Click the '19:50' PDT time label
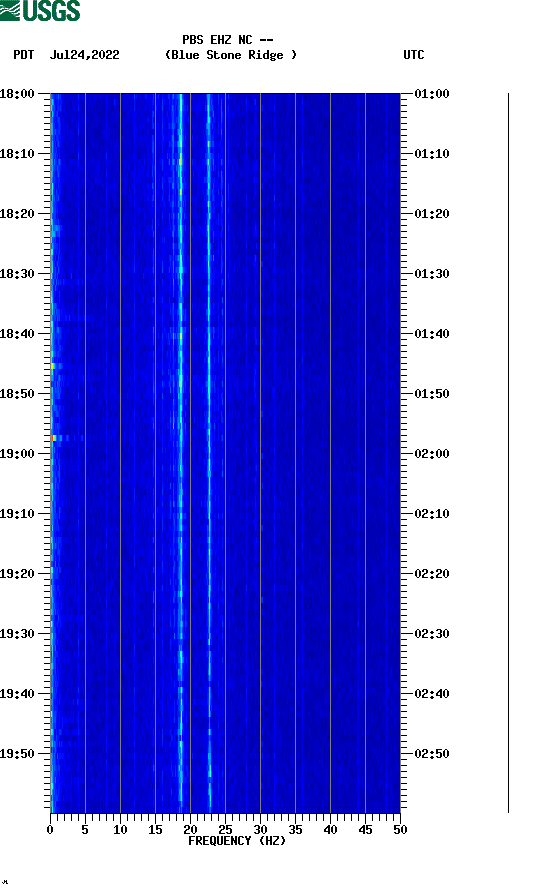The height and width of the screenshot is (893, 552). pyautogui.click(x=17, y=753)
